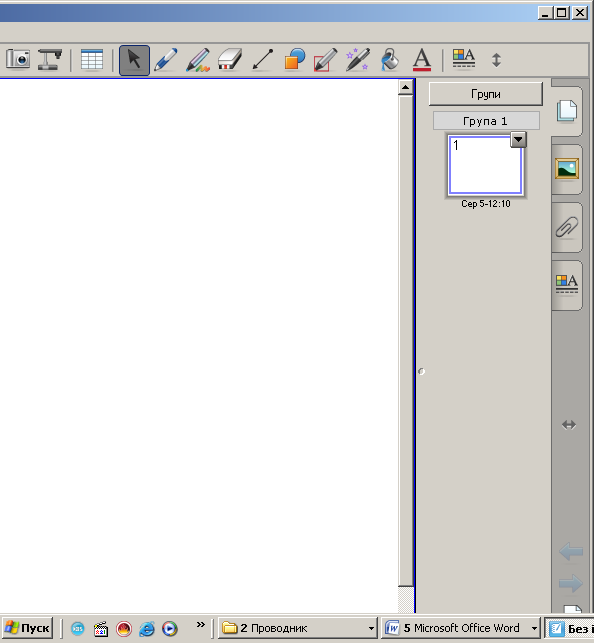Select the Shape Recognition Pen
This screenshot has width=594, height=643.
click(x=325, y=60)
